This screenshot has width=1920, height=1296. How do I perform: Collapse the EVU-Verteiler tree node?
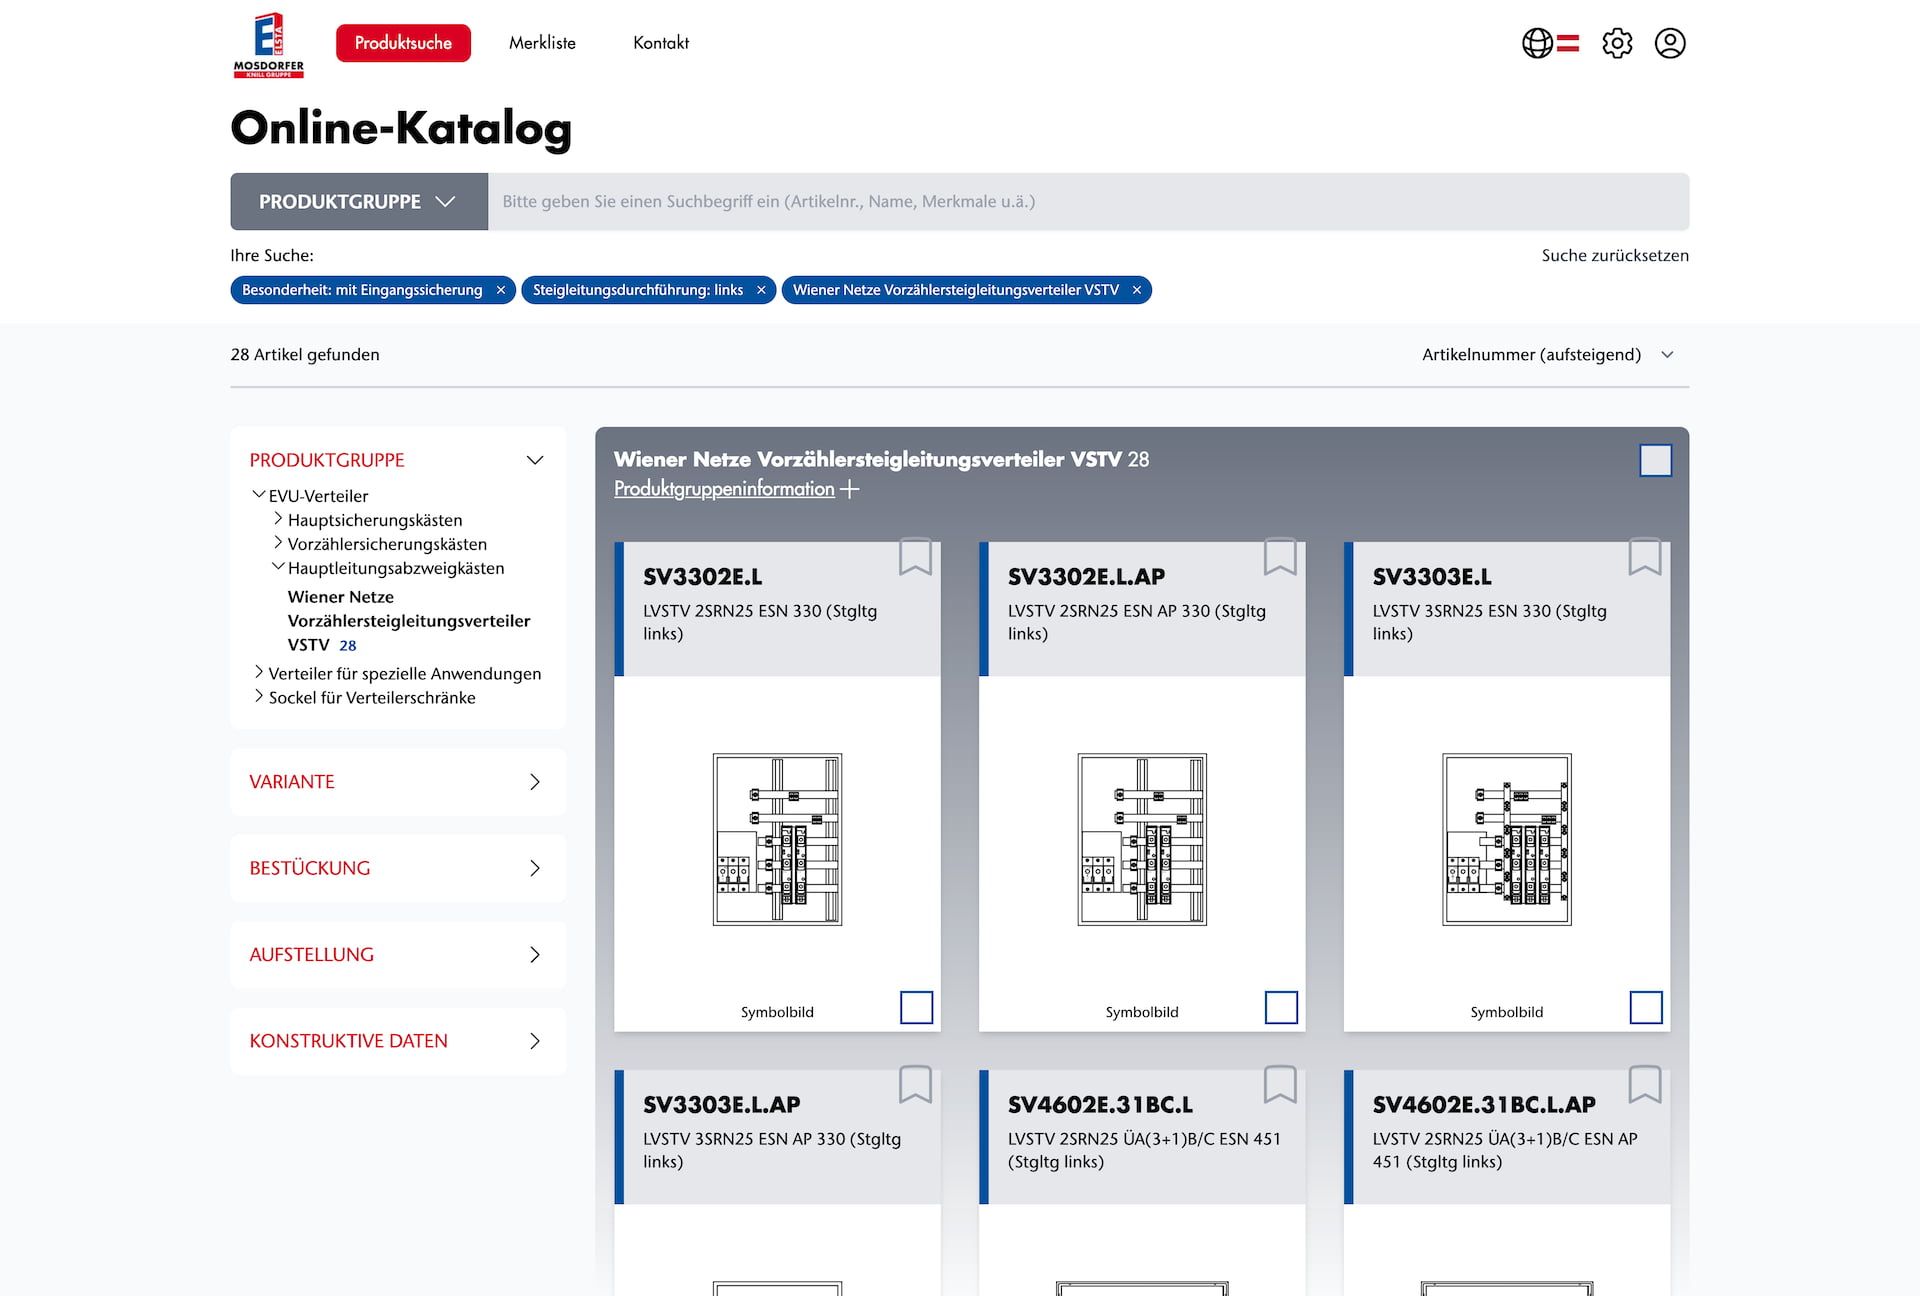tap(259, 495)
